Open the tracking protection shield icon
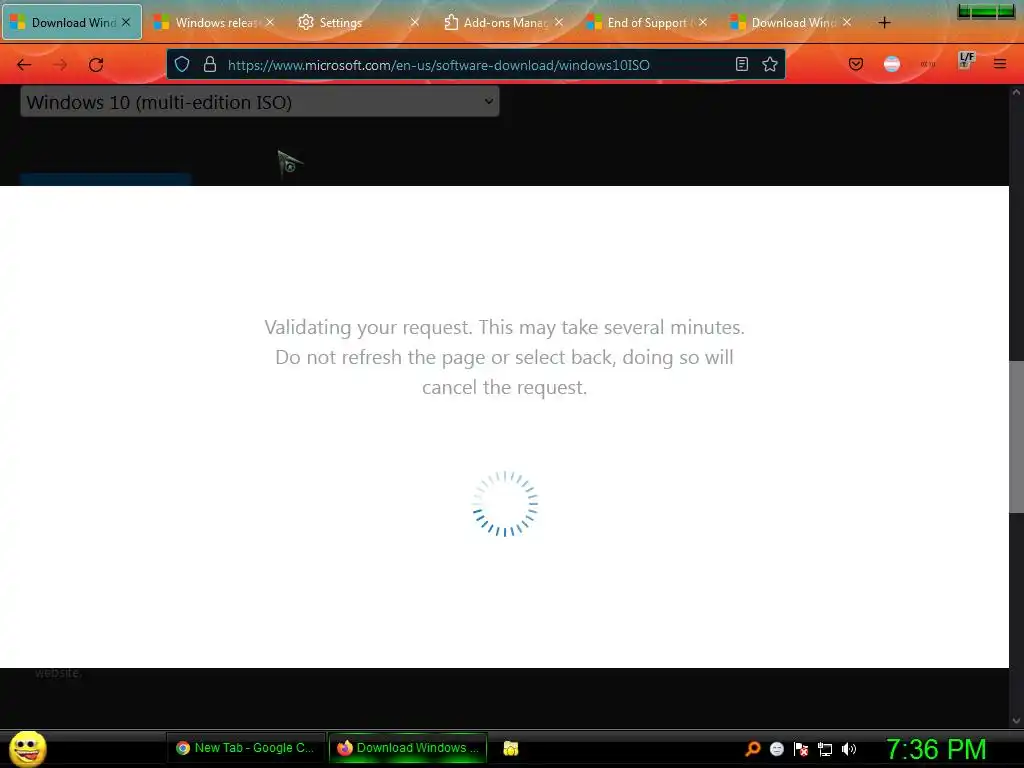This screenshot has width=1024, height=768. tap(182, 64)
